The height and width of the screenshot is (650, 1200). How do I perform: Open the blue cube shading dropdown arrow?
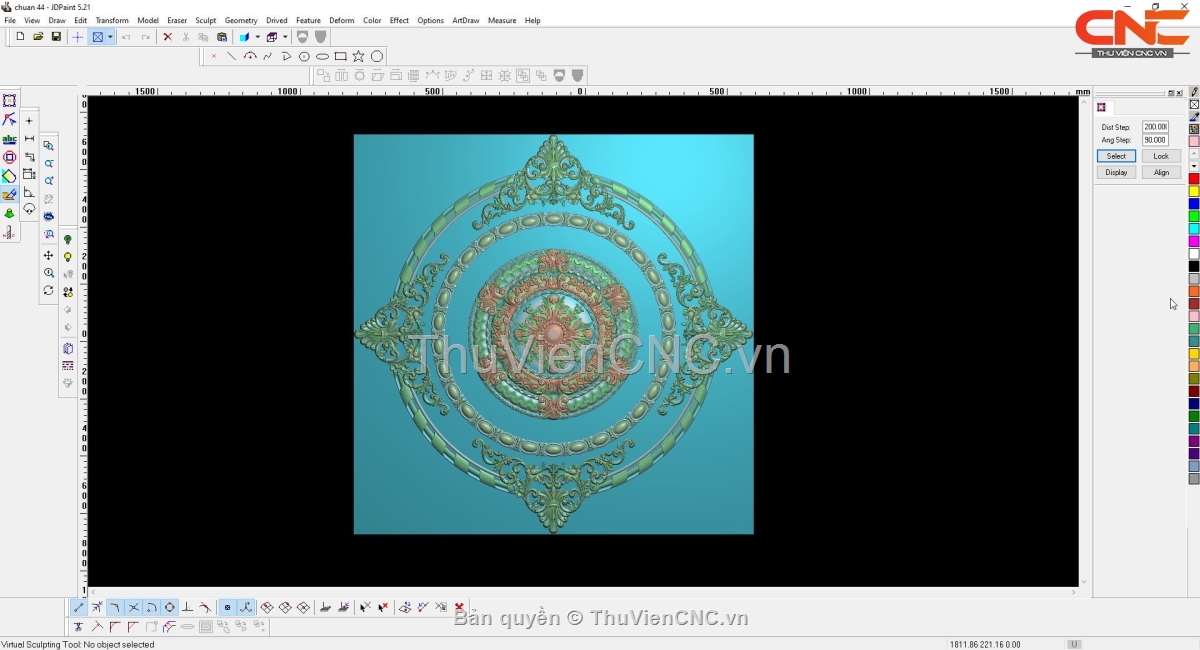coord(257,37)
